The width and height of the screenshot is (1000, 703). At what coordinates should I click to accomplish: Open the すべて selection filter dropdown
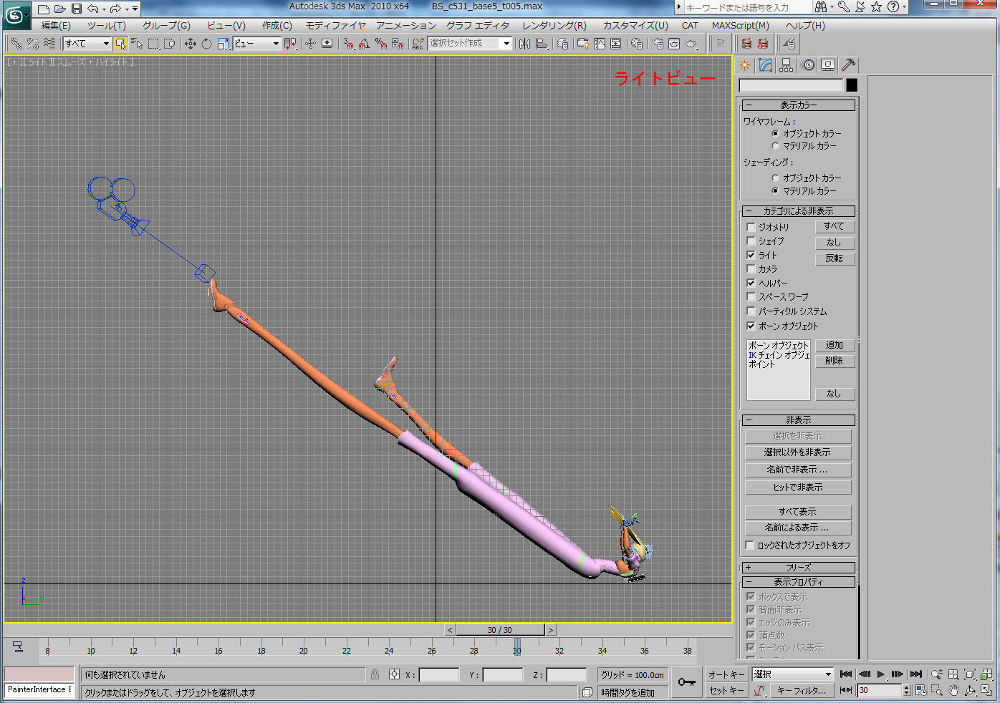pos(87,44)
